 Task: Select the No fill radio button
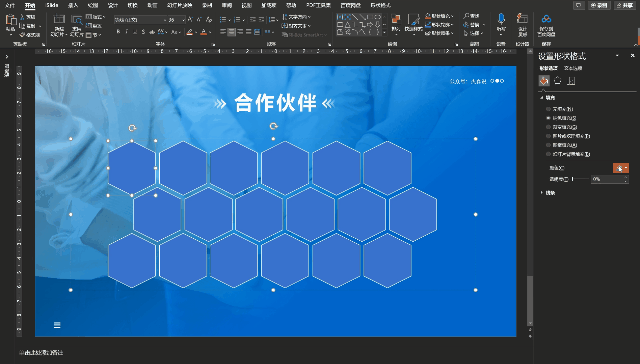pos(549,109)
